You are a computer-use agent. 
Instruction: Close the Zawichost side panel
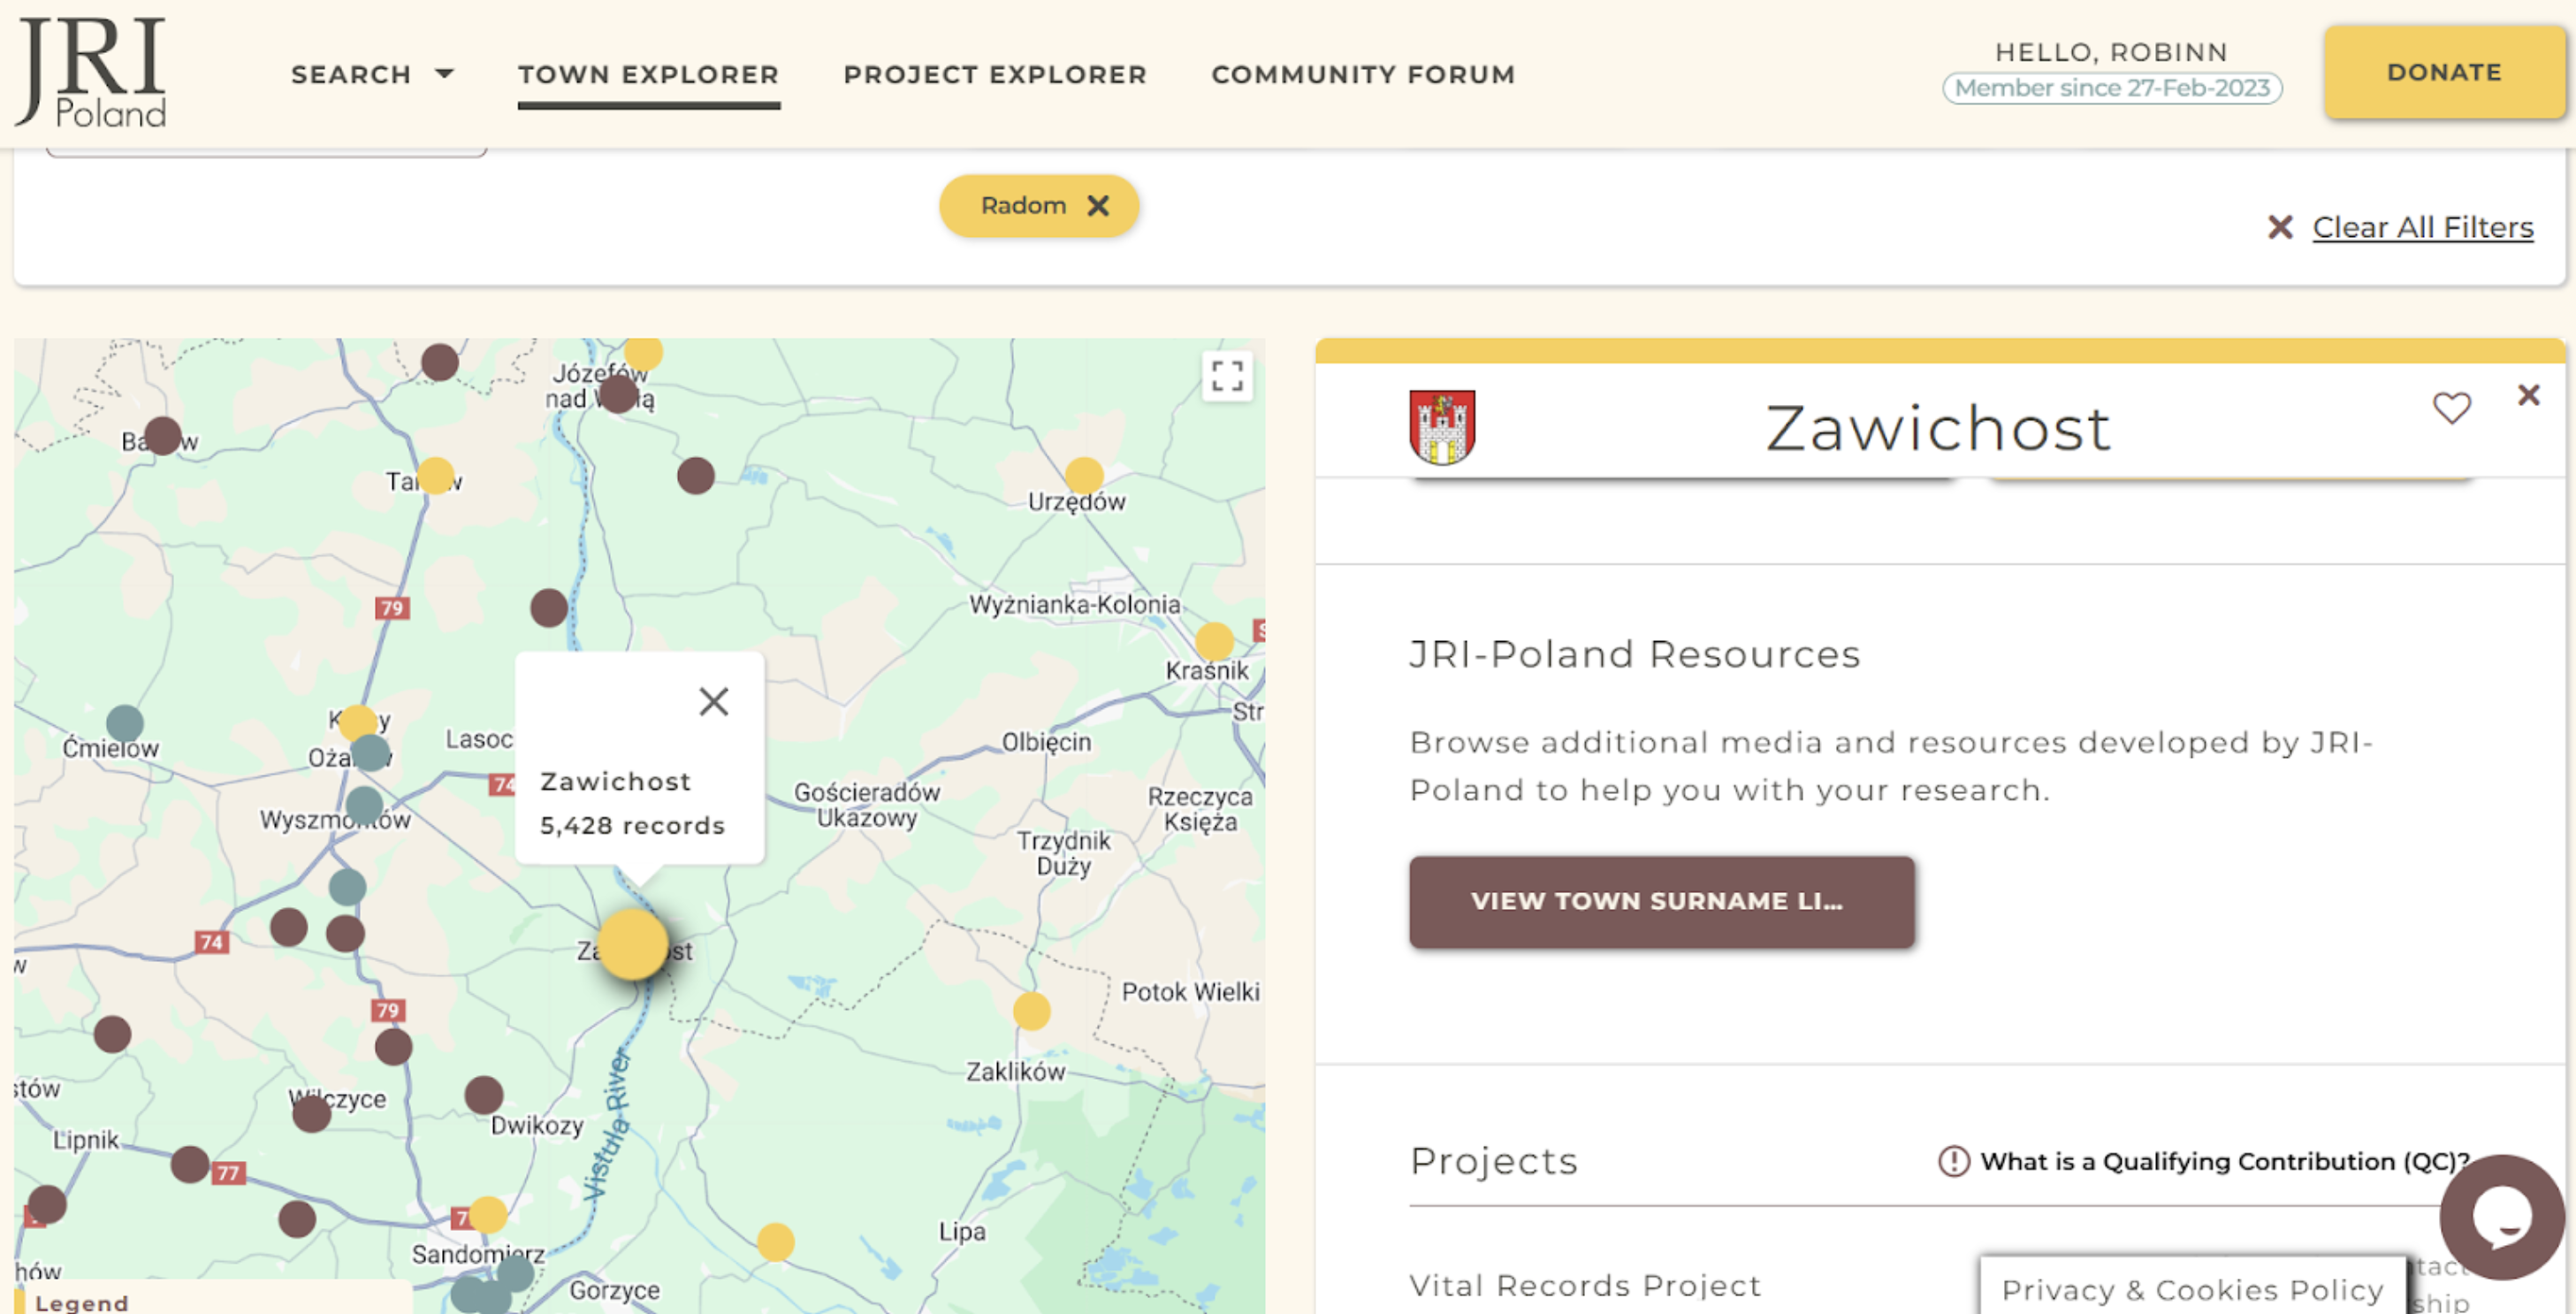[x=2528, y=396]
